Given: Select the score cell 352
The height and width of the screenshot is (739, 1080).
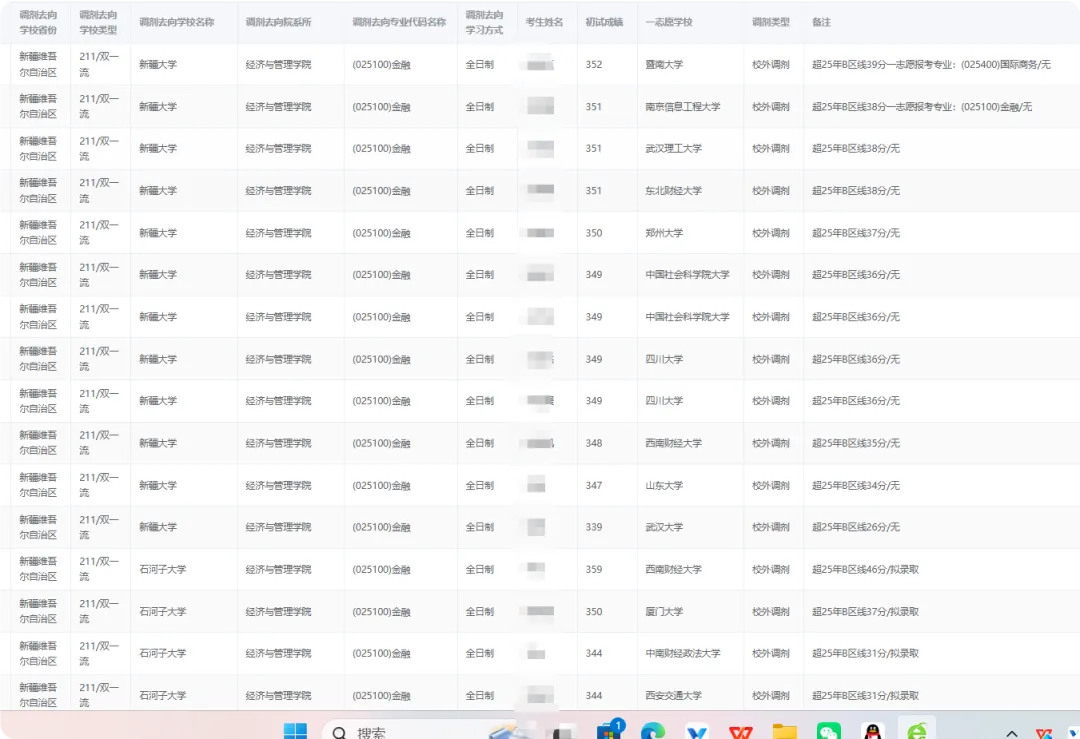Looking at the screenshot, I should [x=594, y=65].
